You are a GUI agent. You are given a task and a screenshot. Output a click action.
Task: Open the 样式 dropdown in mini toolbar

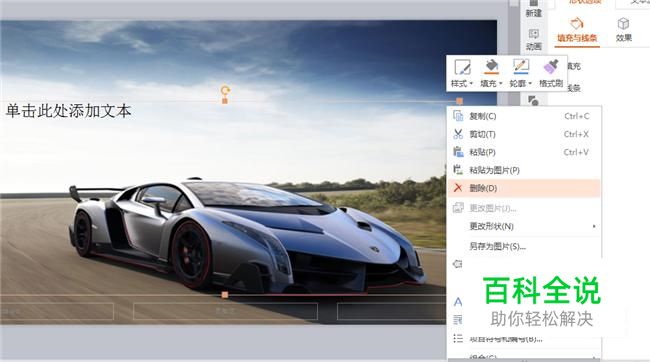pyautogui.click(x=462, y=73)
